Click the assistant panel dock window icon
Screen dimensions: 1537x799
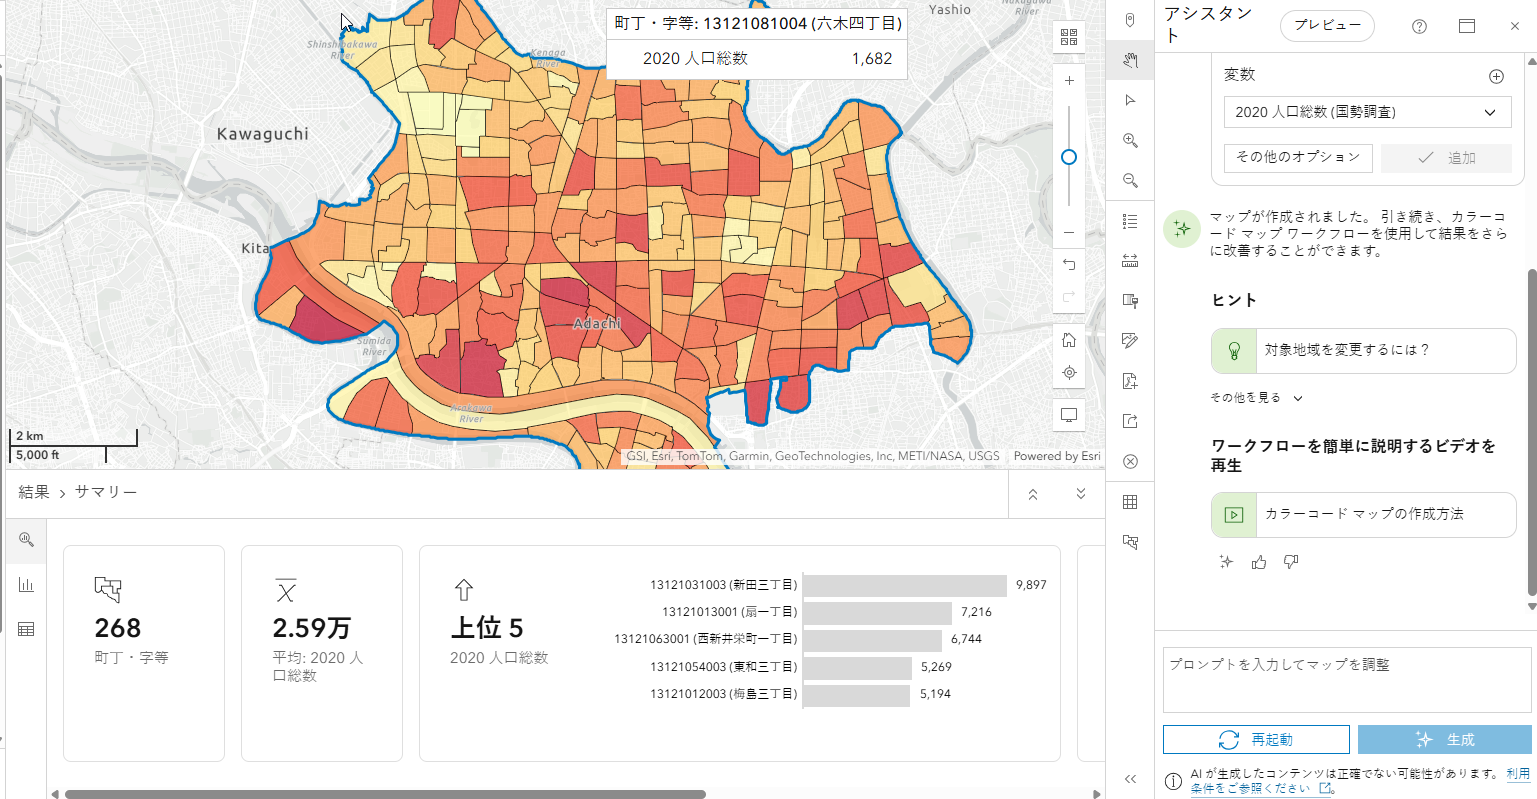(x=1467, y=26)
